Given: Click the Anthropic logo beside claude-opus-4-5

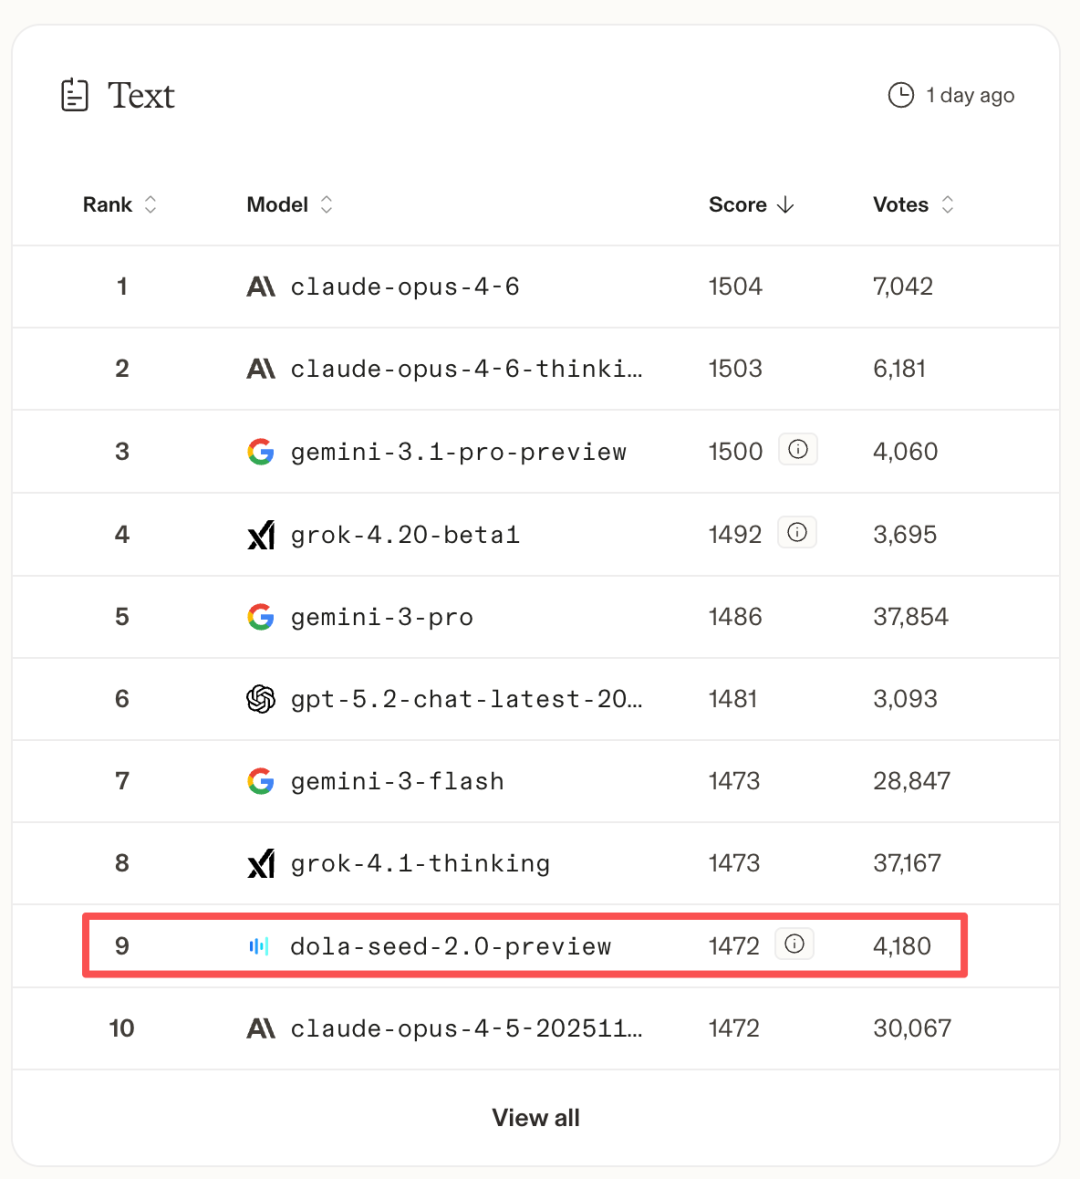Looking at the screenshot, I should click(x=261, y=1028).
